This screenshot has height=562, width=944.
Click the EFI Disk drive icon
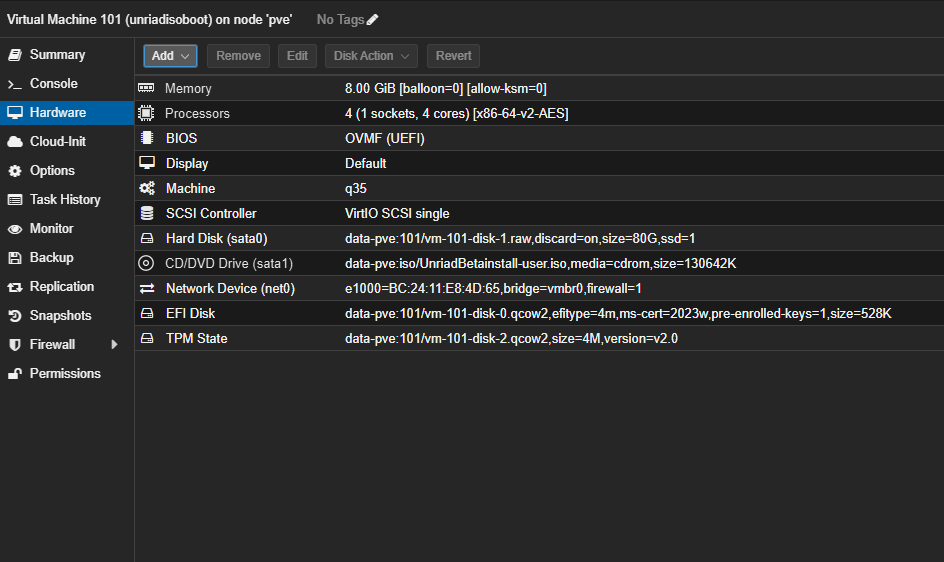(x=147, y=313)
